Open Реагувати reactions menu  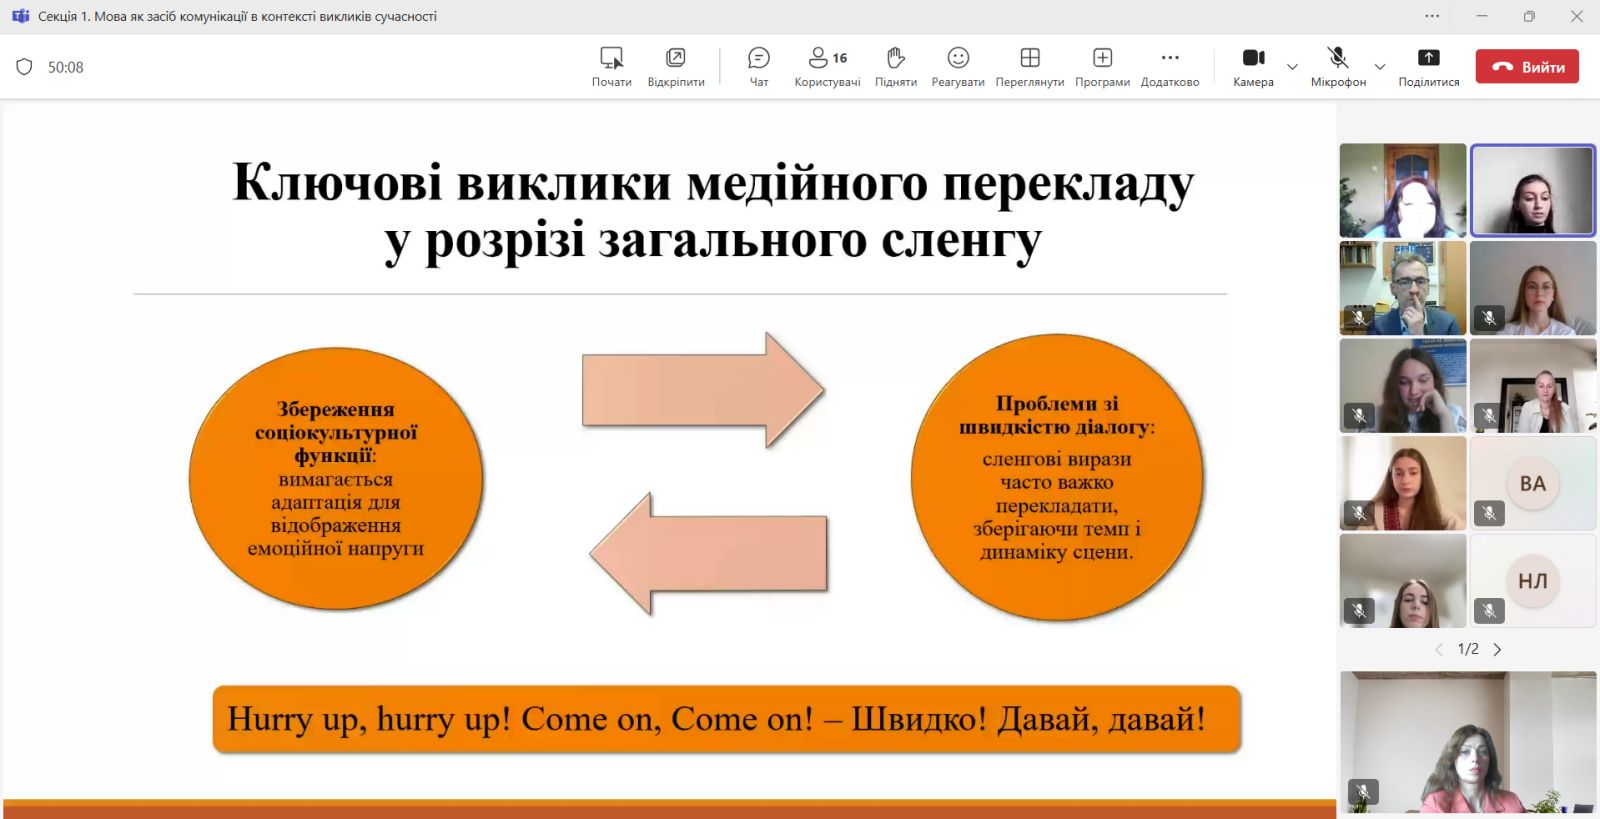(x=957, y=66)
